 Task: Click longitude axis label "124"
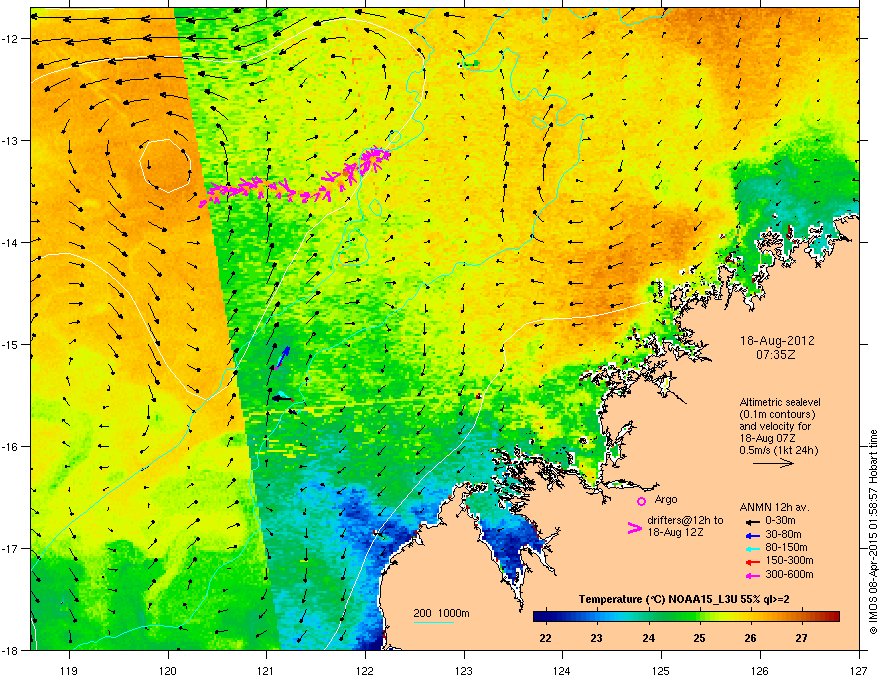coord(562,670)
